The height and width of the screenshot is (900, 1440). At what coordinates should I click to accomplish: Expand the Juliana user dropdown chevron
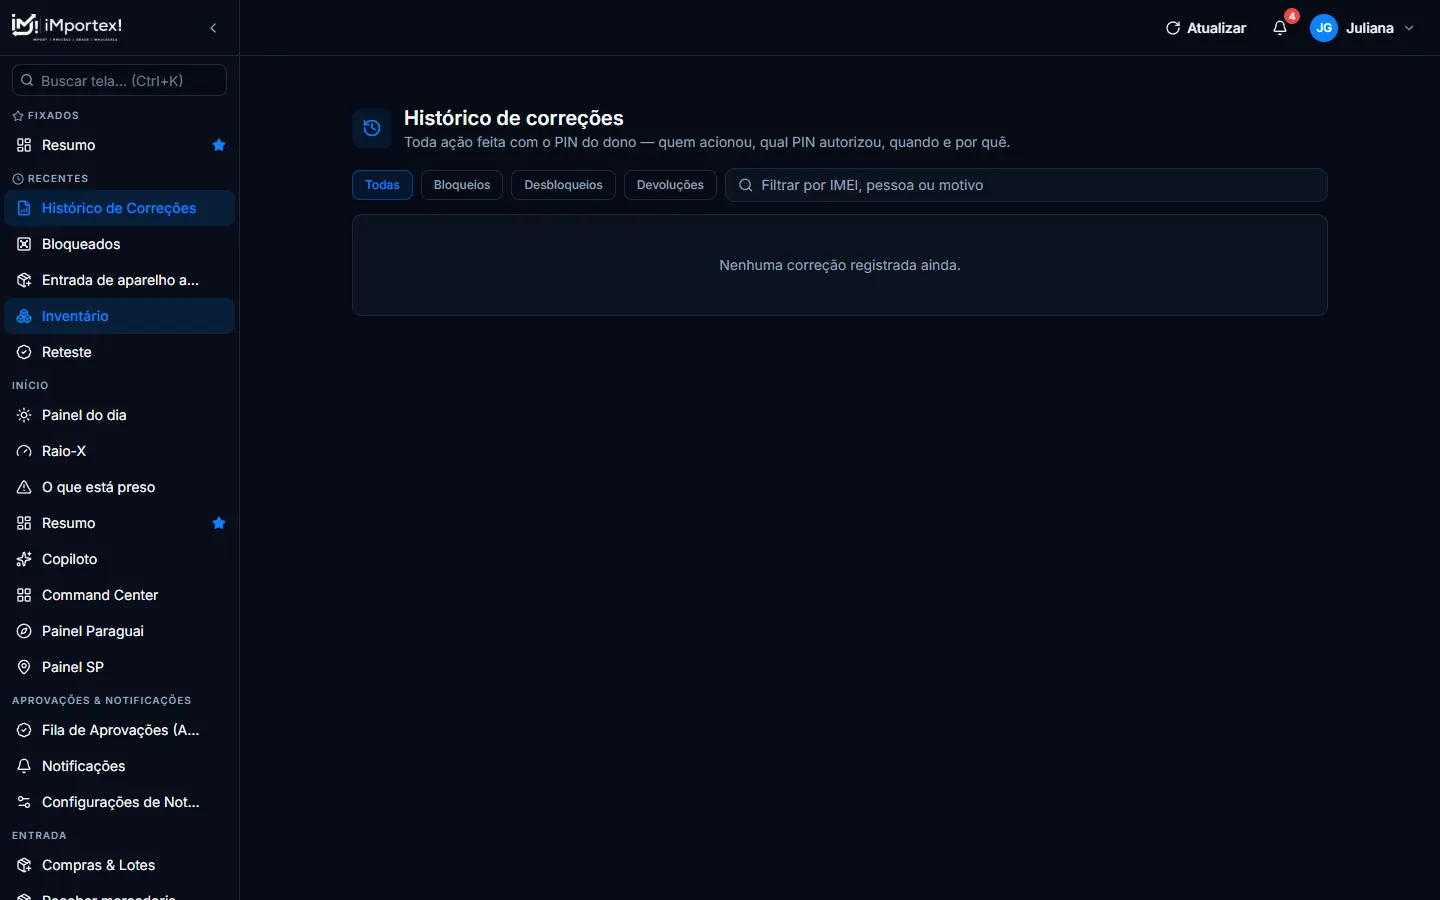coord(1409,28)
